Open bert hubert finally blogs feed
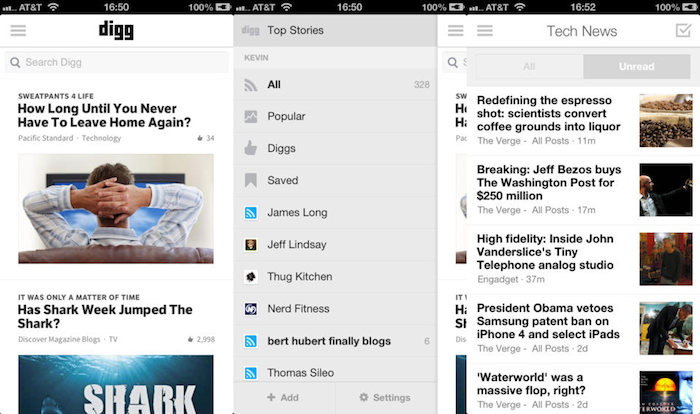700x414 pixels. (x=329, y=341)
